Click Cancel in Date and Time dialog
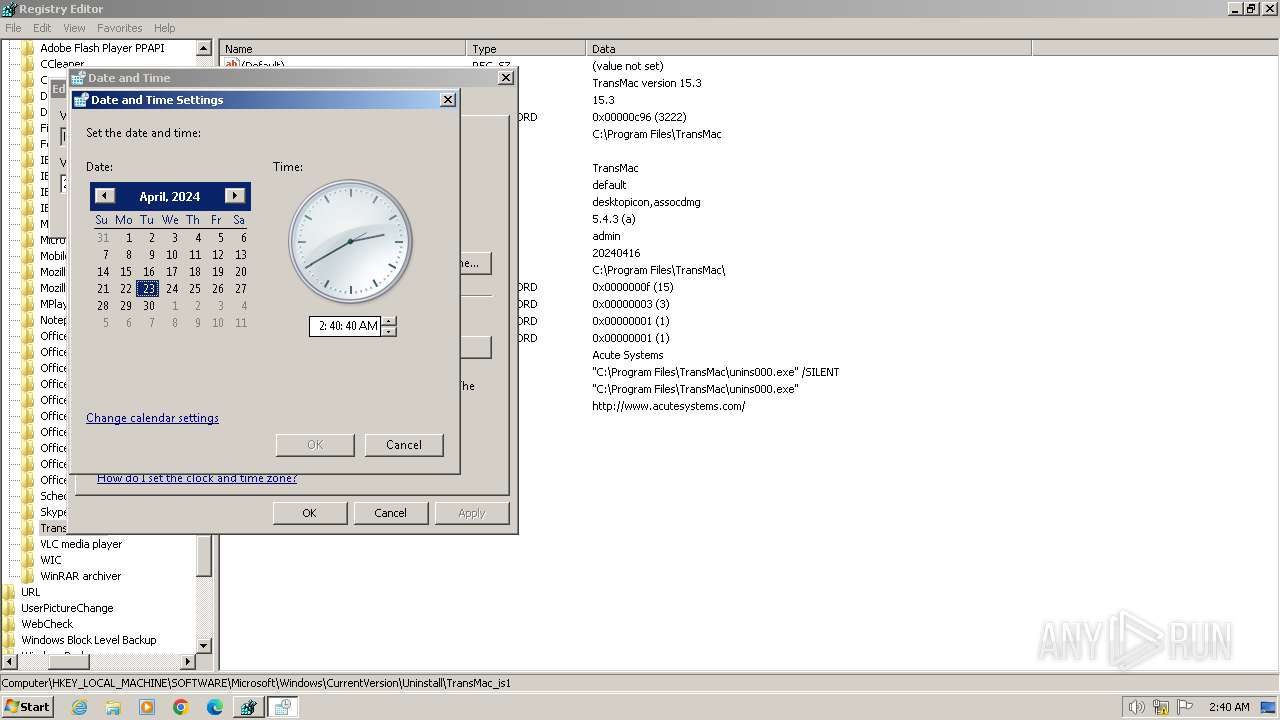The height and width of the screenshot is (720, 1280). coord(390,513)
